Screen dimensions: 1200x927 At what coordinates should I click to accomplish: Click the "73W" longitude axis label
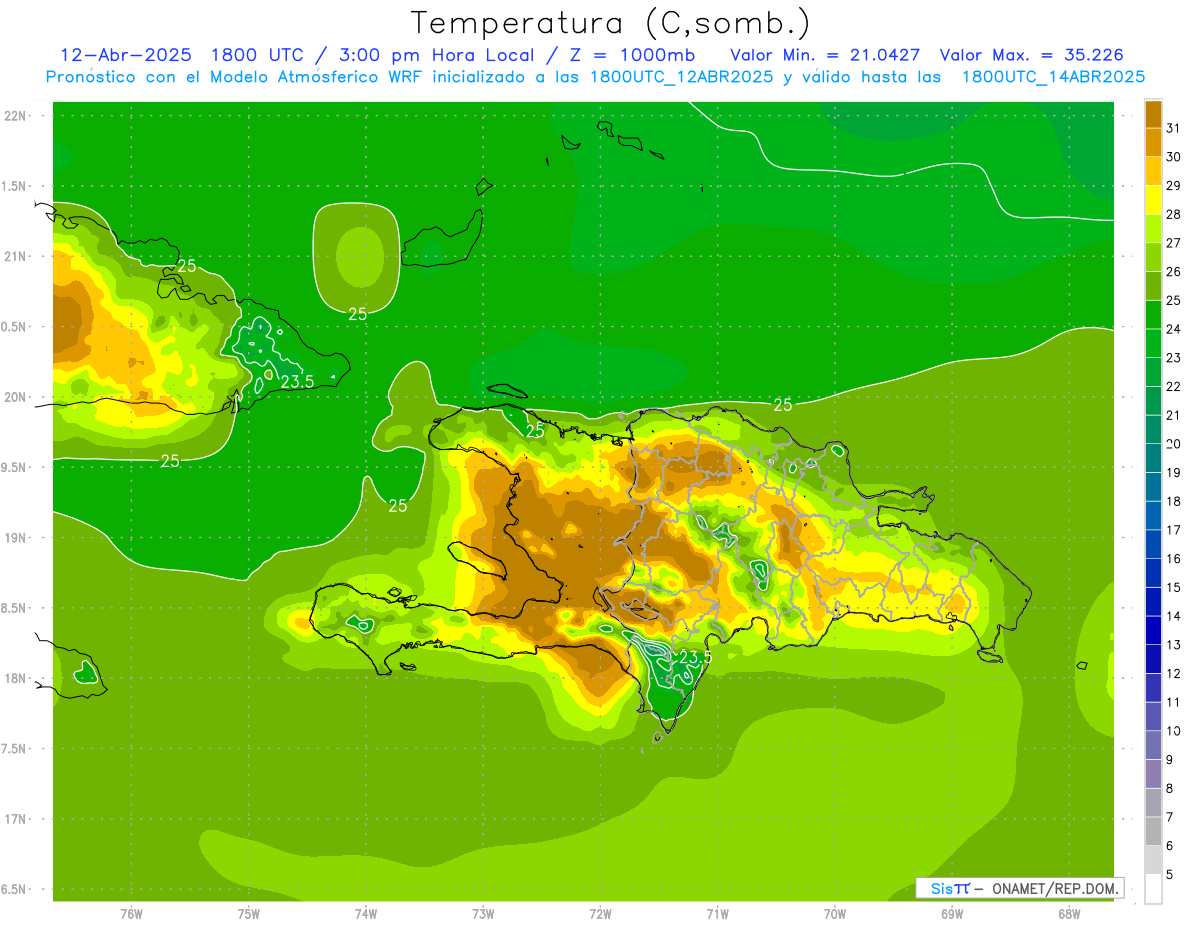pos(483,914)
